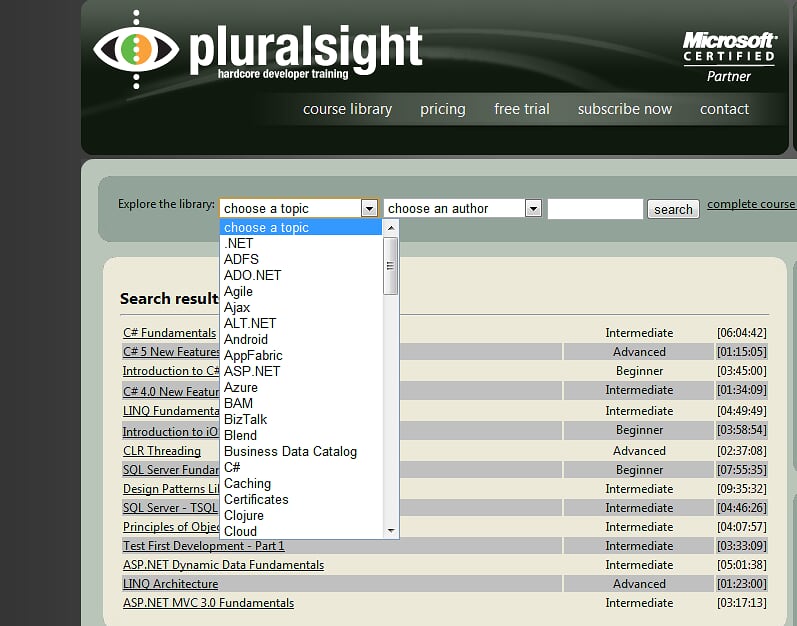Open Test First Development - Part 1
Viewport: 797px width, 626px height.
pyautogui.click(x=204, y=546)
